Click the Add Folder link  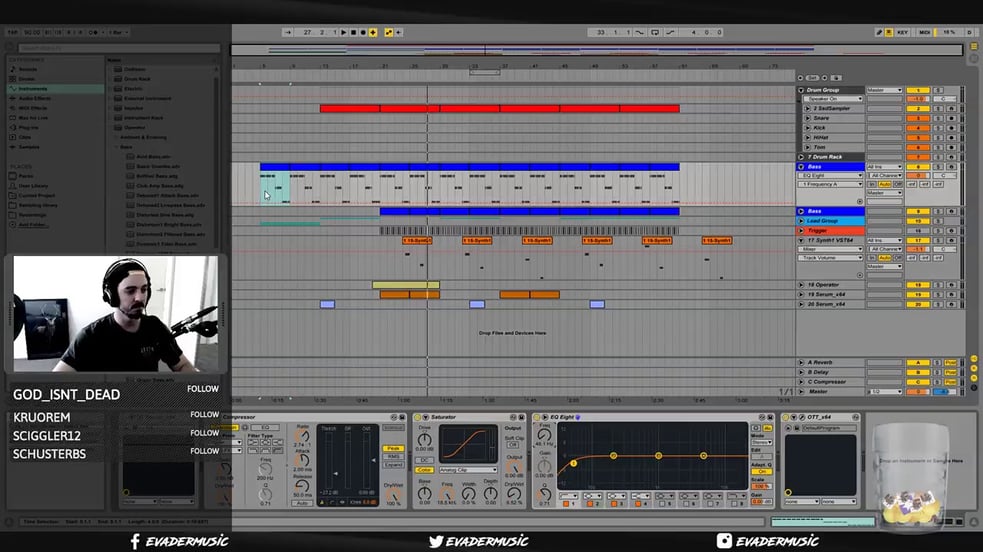32,224
